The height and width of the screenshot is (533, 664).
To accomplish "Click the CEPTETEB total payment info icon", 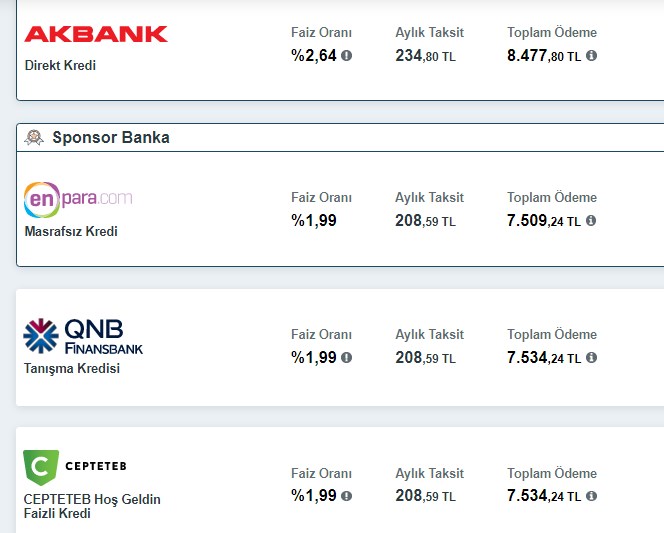I will (x=592, y=496).
